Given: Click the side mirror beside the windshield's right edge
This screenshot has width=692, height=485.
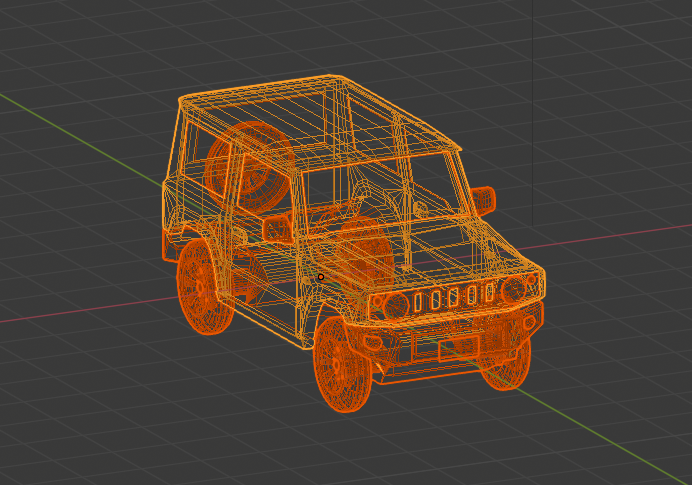Looking at the screenshot, I should [484, 200].
